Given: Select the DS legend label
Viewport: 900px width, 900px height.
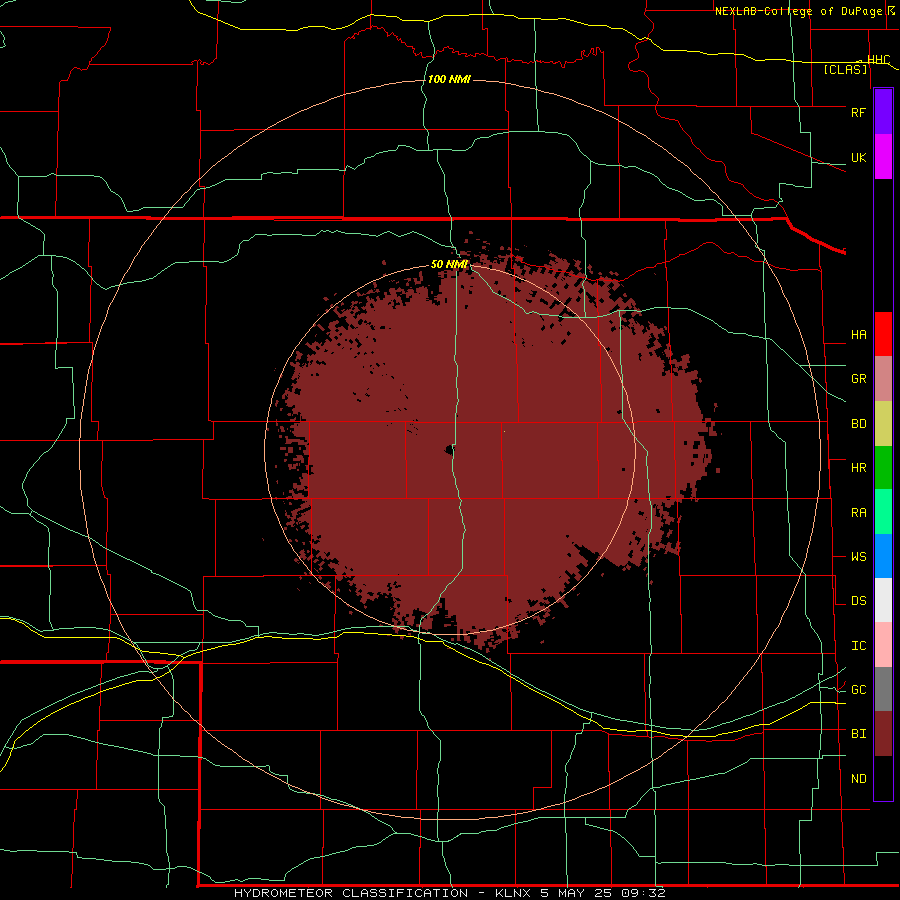Looking at the screenshot, I should (858, 601).
